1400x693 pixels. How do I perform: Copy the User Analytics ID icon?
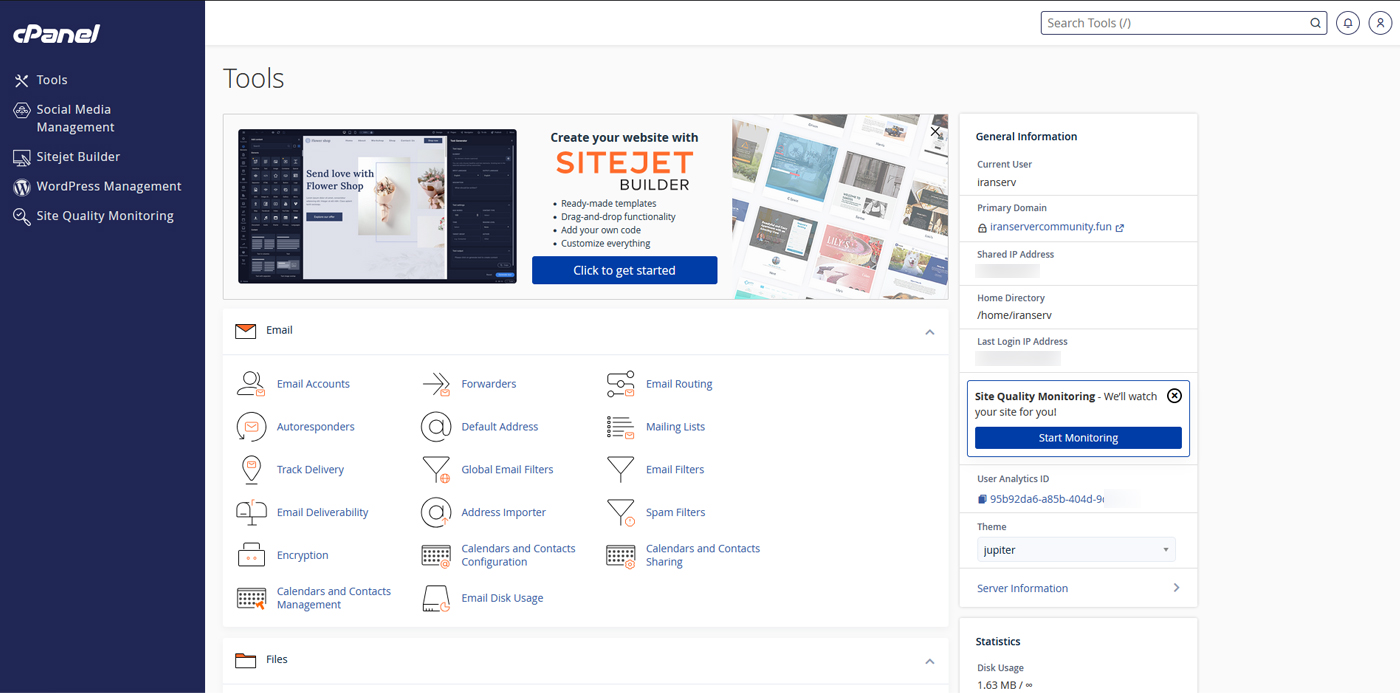point(982,499)
